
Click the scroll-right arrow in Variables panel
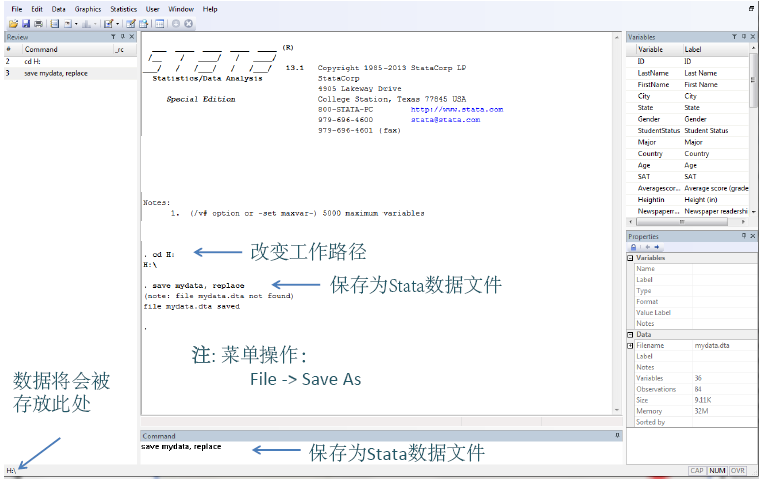pos(743,222)
